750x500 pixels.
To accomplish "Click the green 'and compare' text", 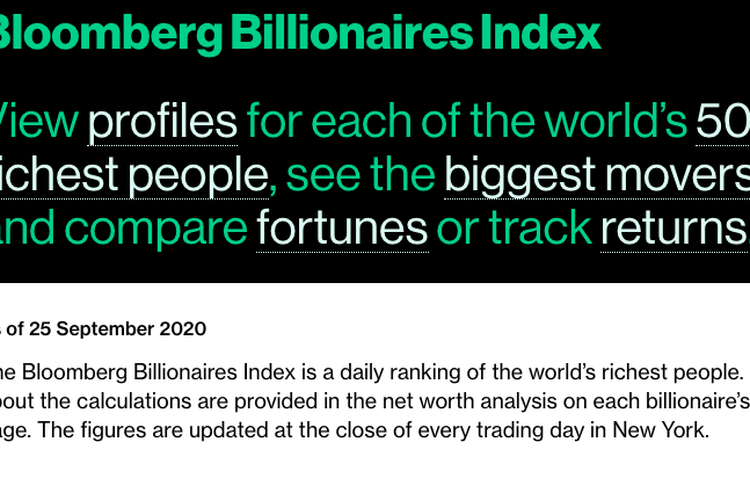I will [126, 229].
